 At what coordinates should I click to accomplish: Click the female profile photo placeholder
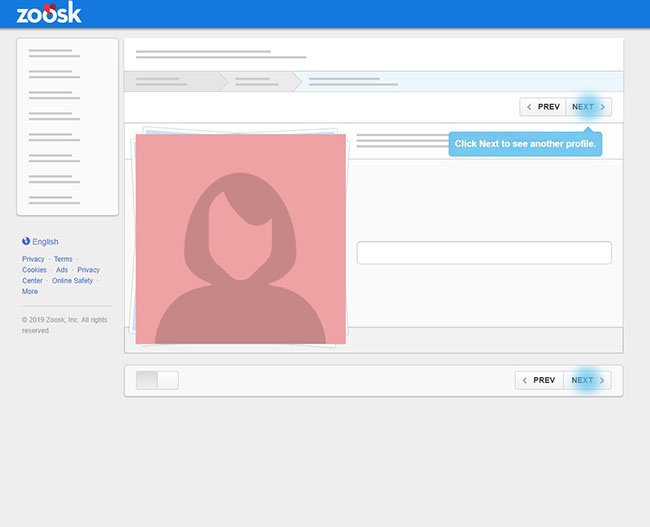coord(240,239)
